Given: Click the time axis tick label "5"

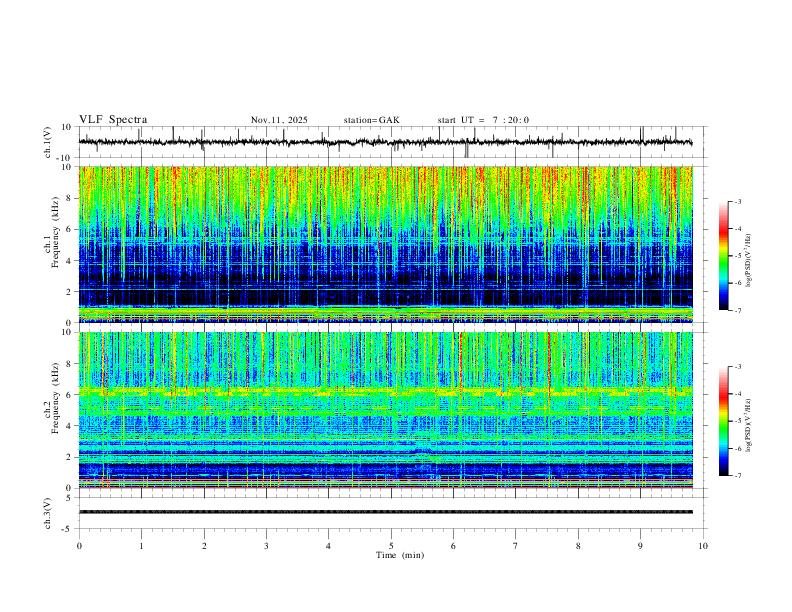Looking at the screenshot, I should coord(391,546).
